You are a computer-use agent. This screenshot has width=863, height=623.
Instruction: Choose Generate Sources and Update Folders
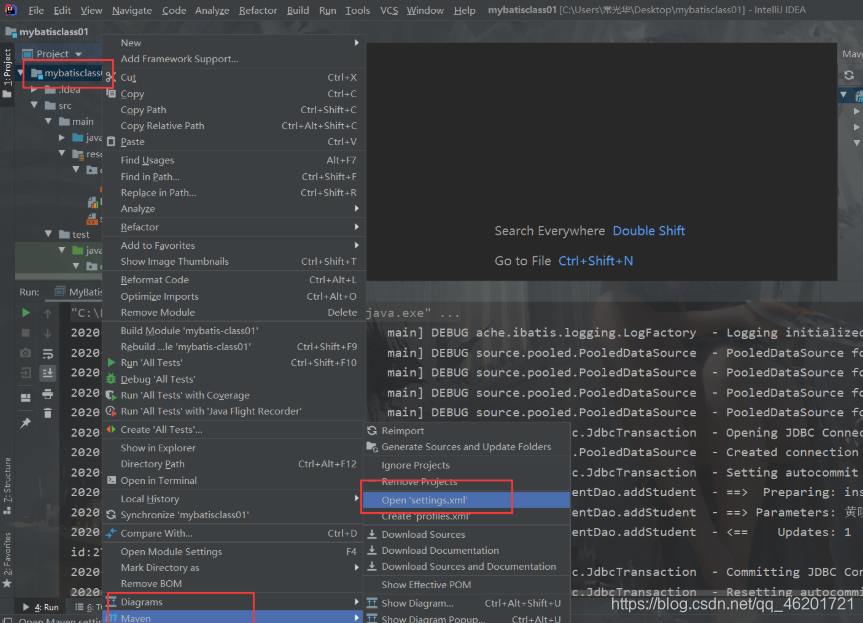tap(466, 447)
